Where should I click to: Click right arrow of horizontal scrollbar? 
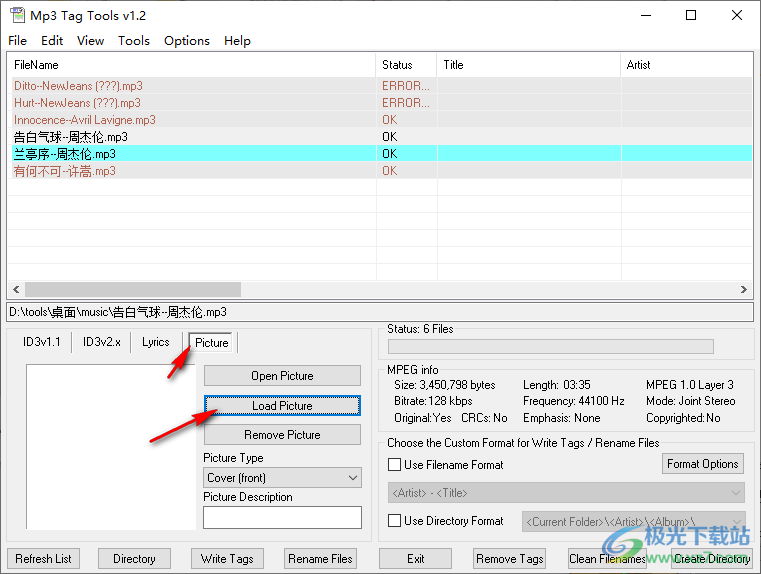(744, 290)
